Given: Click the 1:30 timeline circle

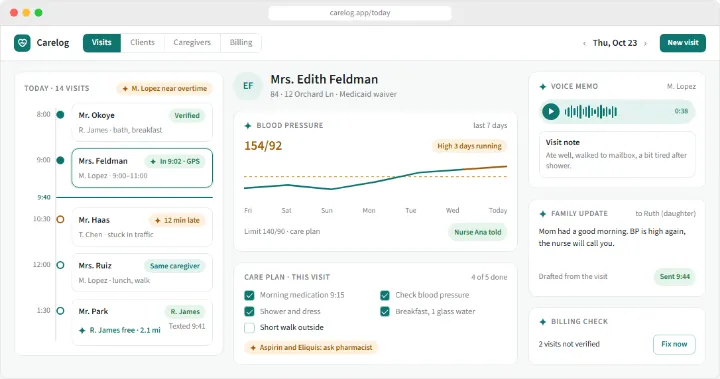Looking at the screenshot, I should click(60, 311).
